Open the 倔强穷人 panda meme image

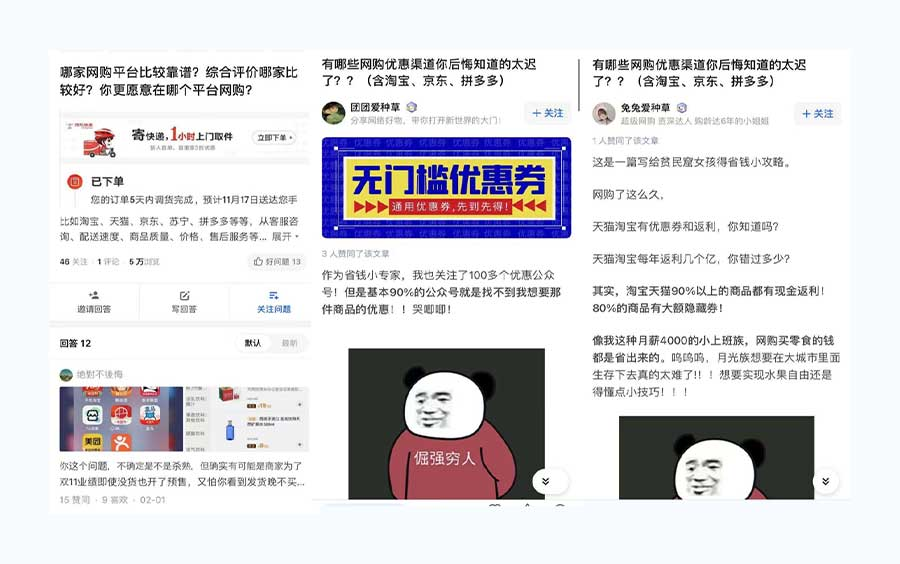click(447, 423)
